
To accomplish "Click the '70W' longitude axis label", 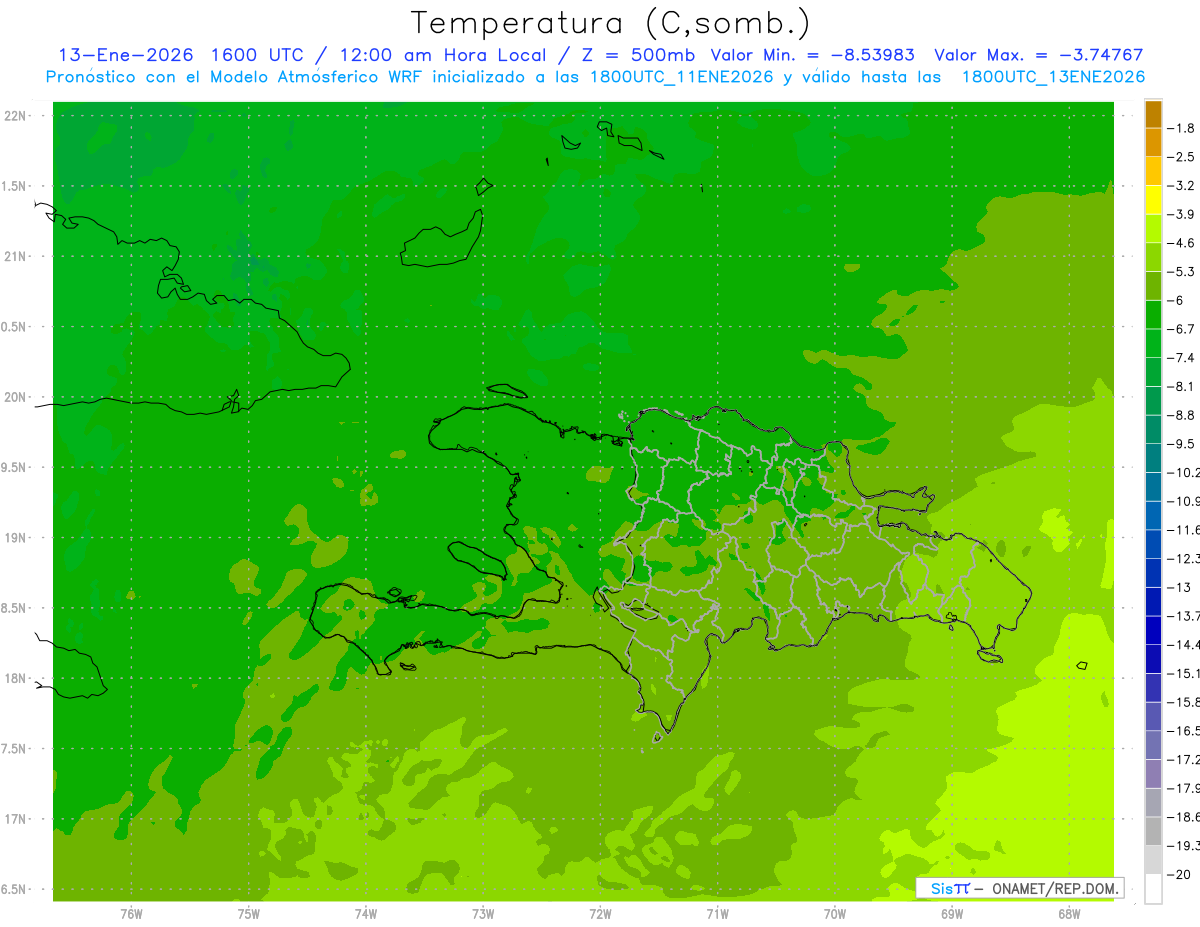I will click(x=835, y=913).
